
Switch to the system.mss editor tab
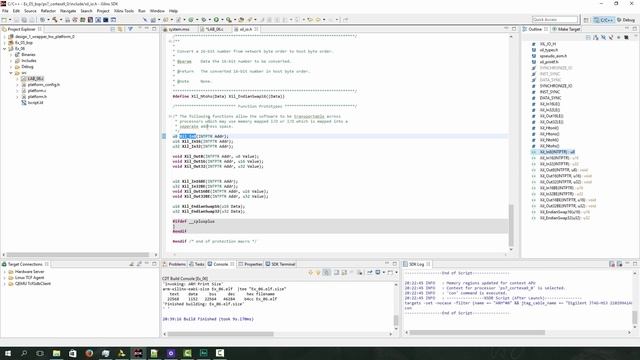point(179,29)
